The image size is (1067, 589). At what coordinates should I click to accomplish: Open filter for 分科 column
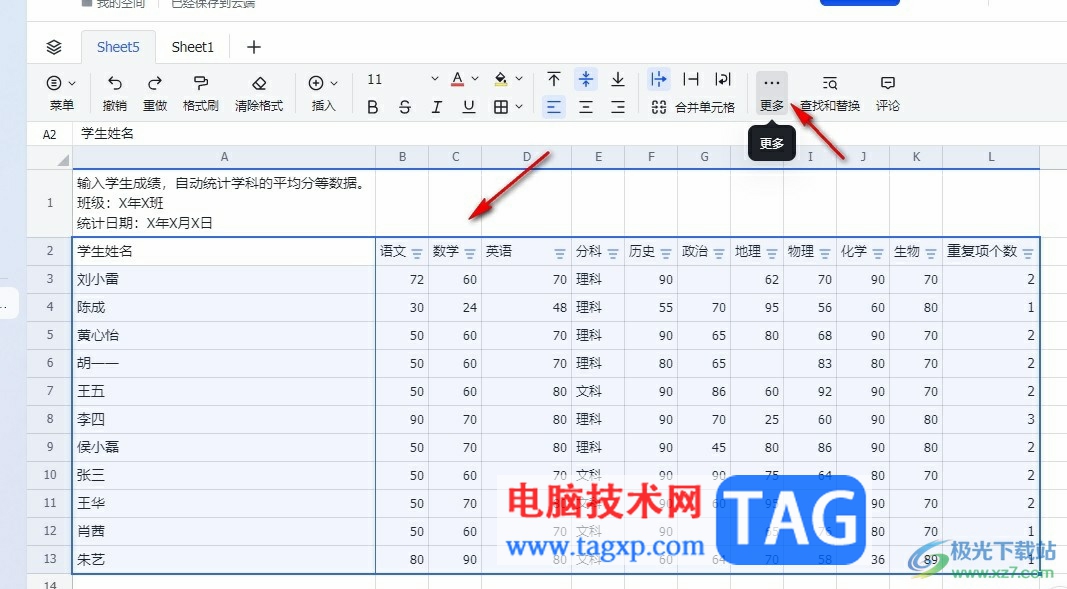point(612,253)
